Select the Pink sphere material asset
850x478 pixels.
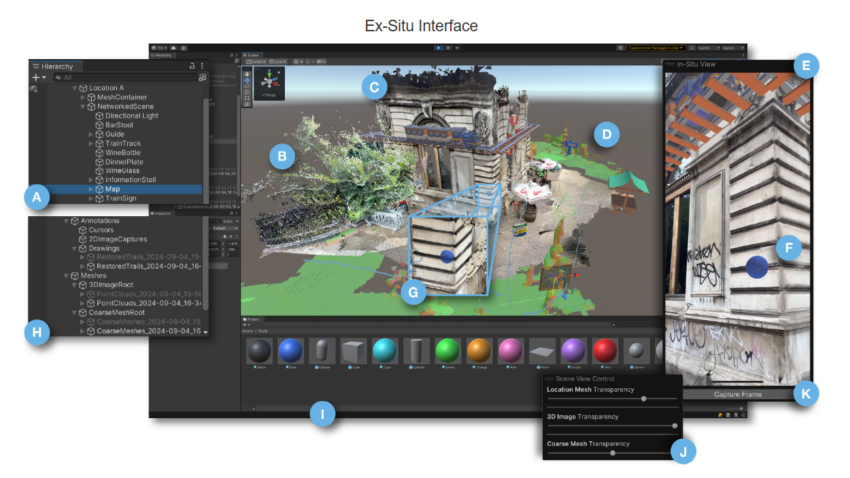[511, 352]
